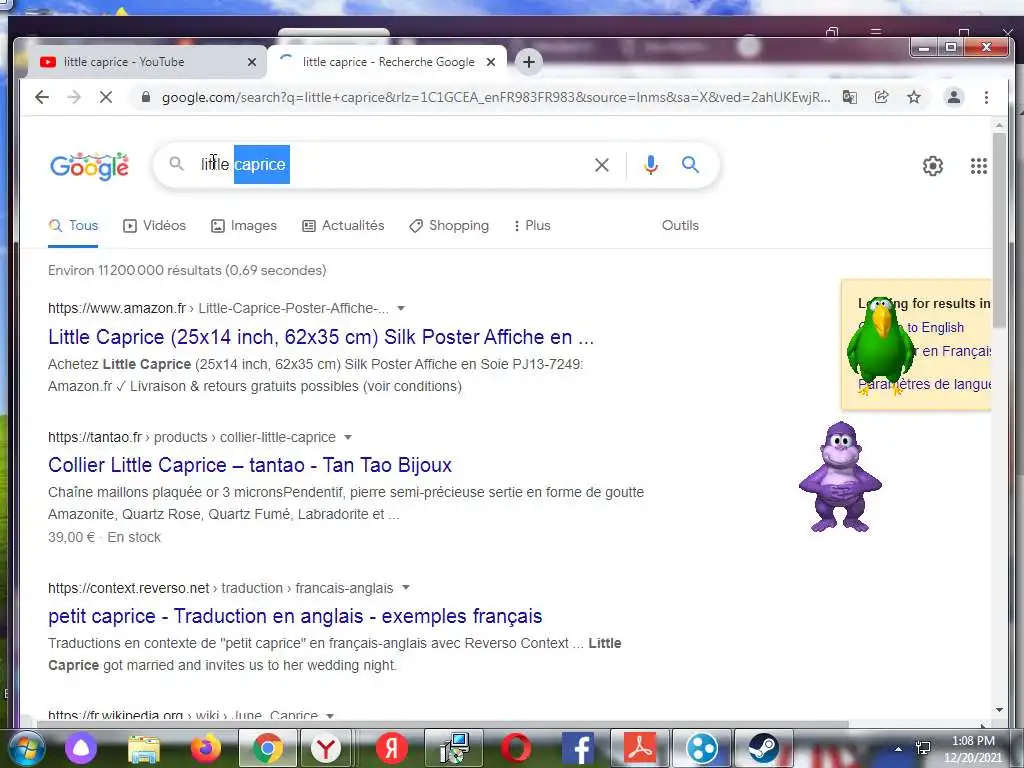Image resolution: width=1024 pixels, height=768 pixels.
Task: Click the share page icon in address bar
Action: pyautogui.click(x=882, y=97)
